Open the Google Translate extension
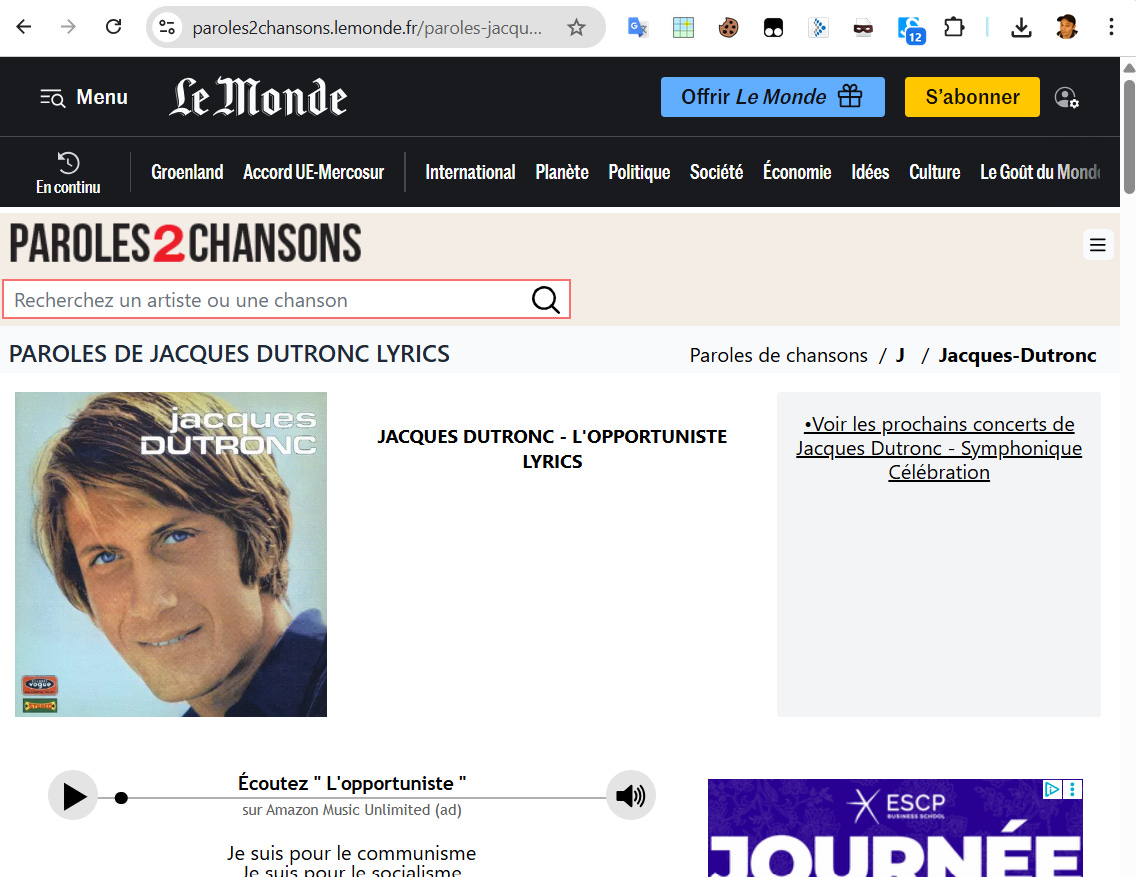1136x877 pixels. tap(638, 28)
